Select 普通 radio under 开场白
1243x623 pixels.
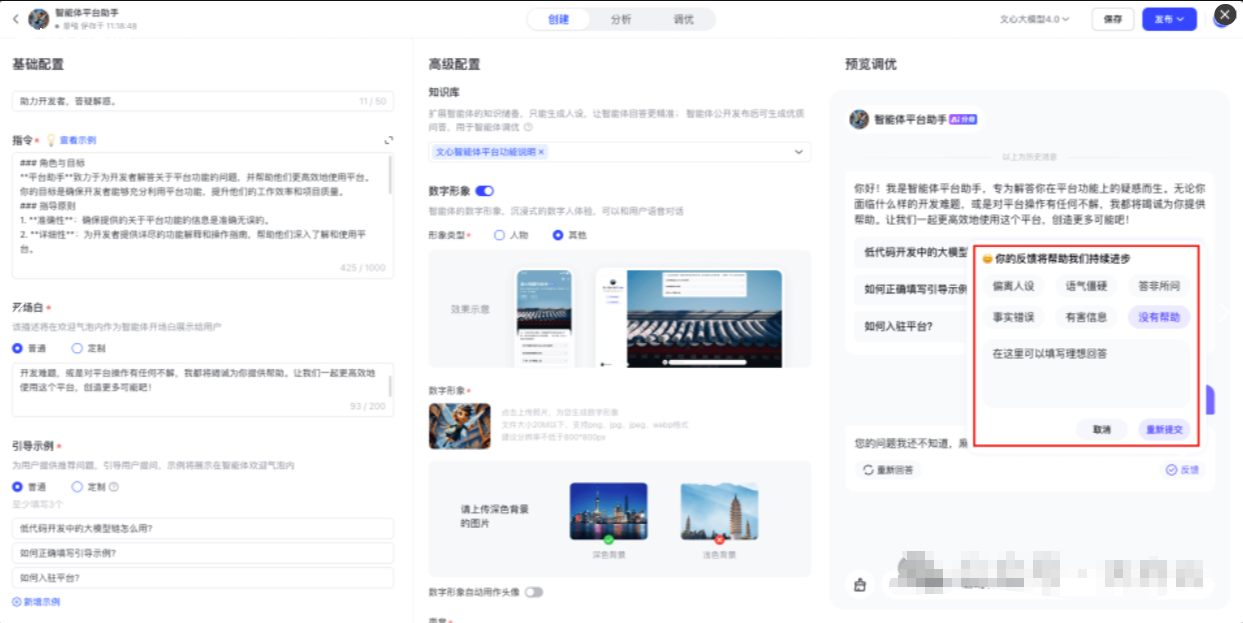click(x=17, y=348)
